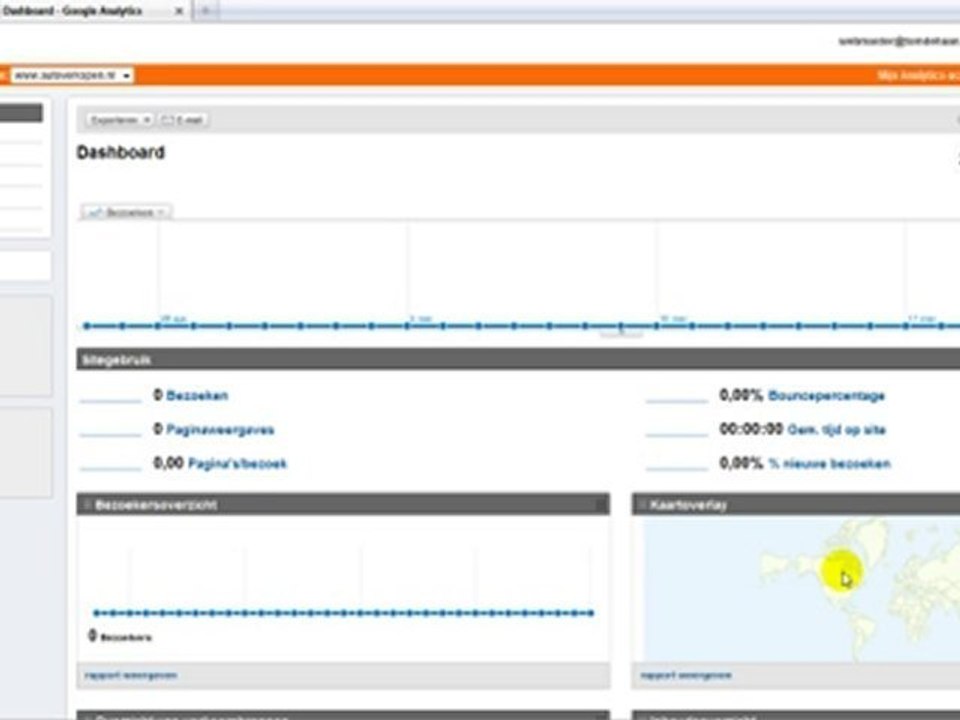Click the Sitegebruik section header
This screenshot has width=960, height=720.
518,359
